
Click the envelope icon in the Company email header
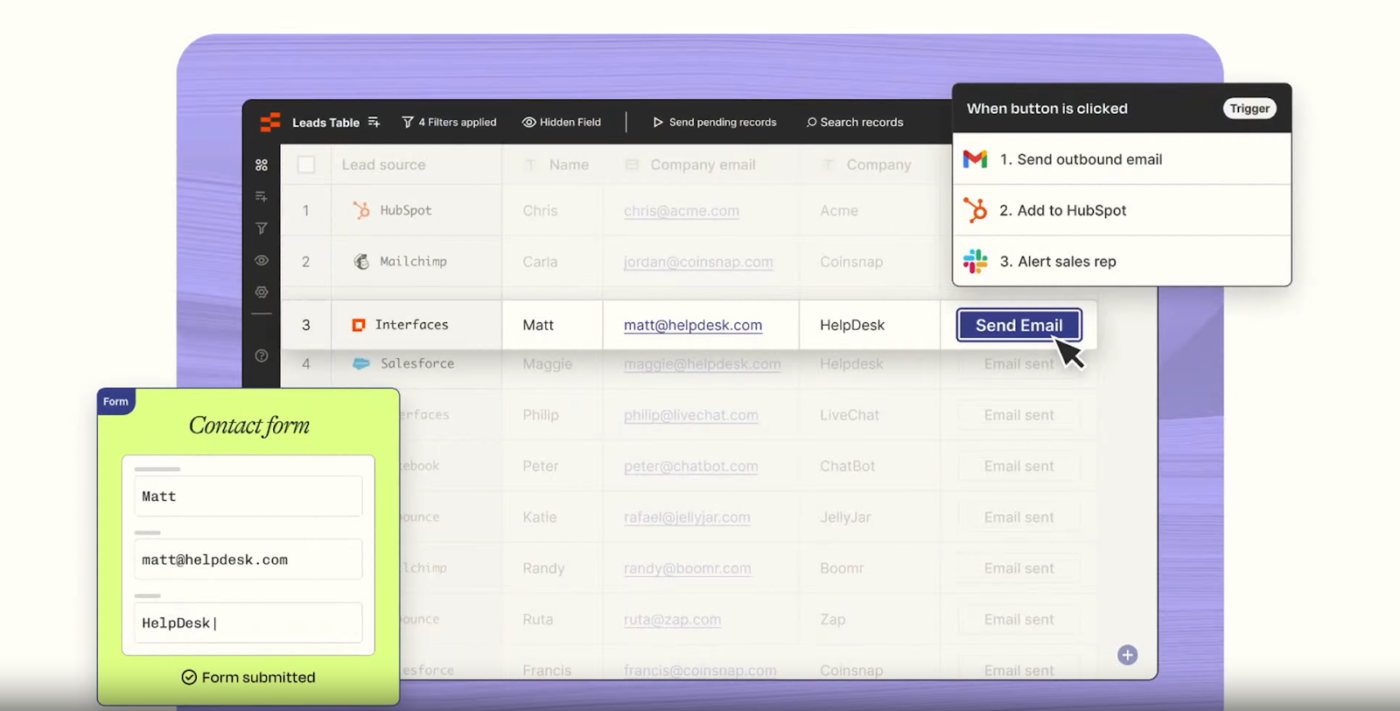coord(632,165)
